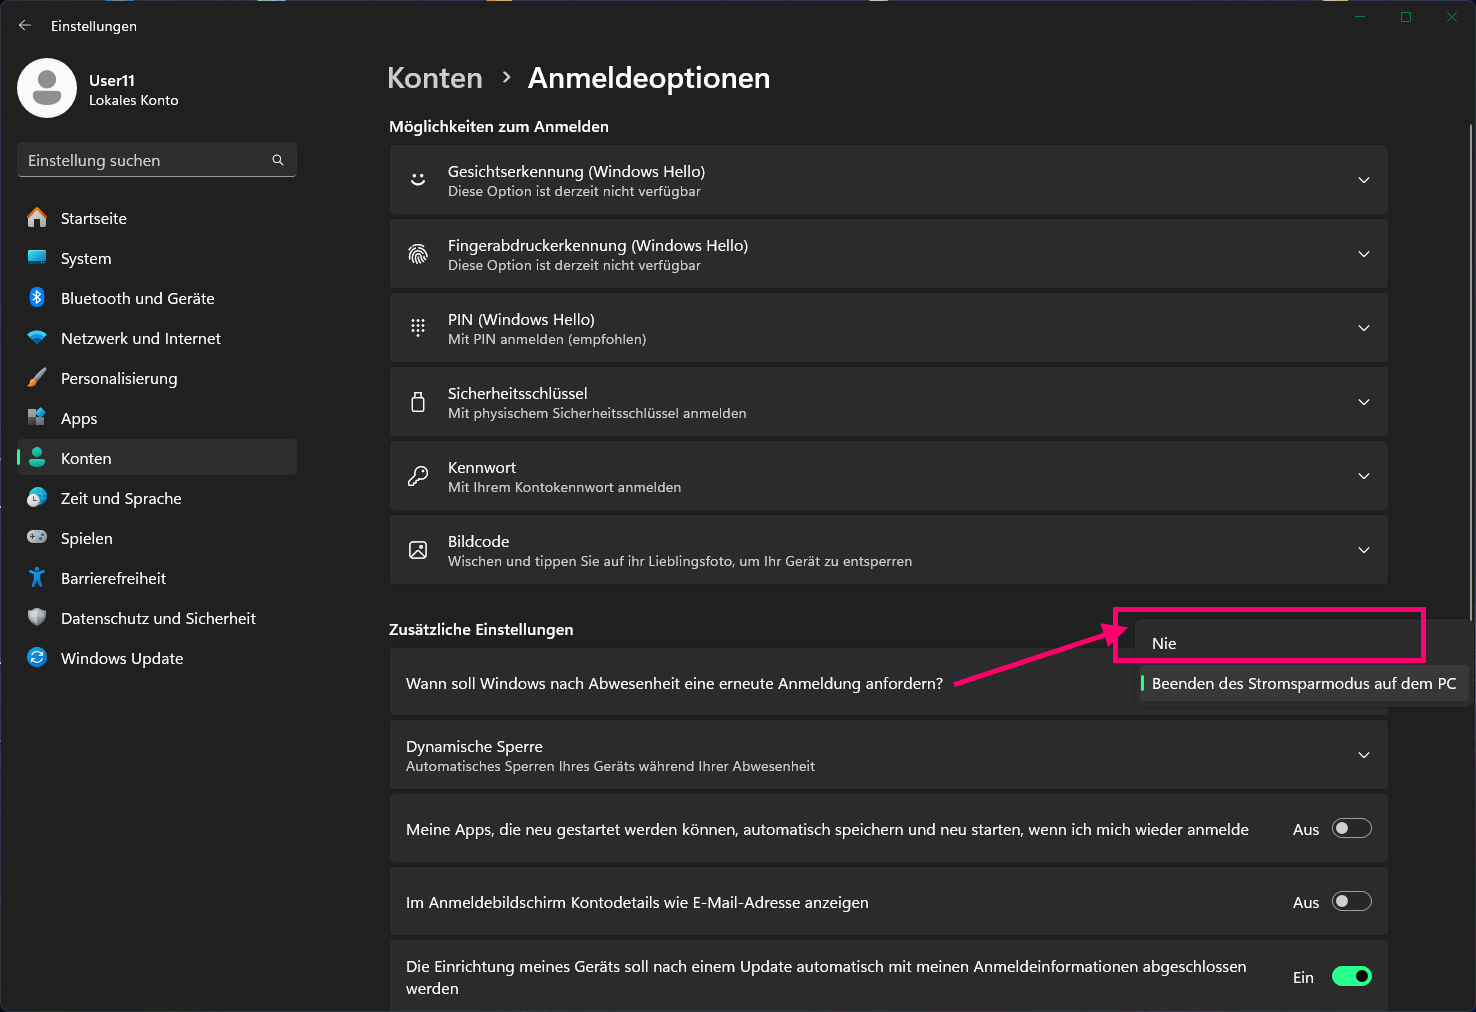Click the Sicherheitsschlüssel USB key icon

(x=418, y=402)
